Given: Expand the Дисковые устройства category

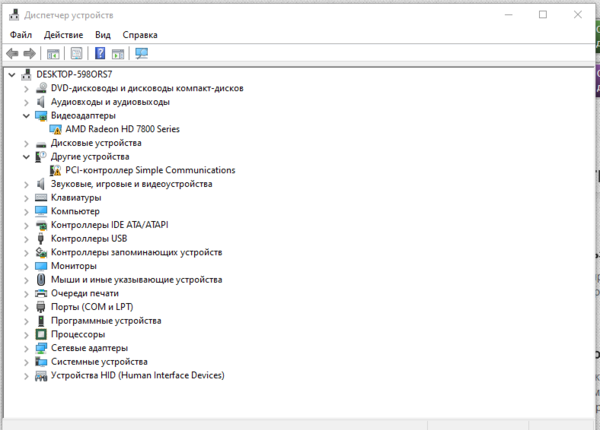Looking at the screenshot, I should pyautogui.click(x=26, y=143).
